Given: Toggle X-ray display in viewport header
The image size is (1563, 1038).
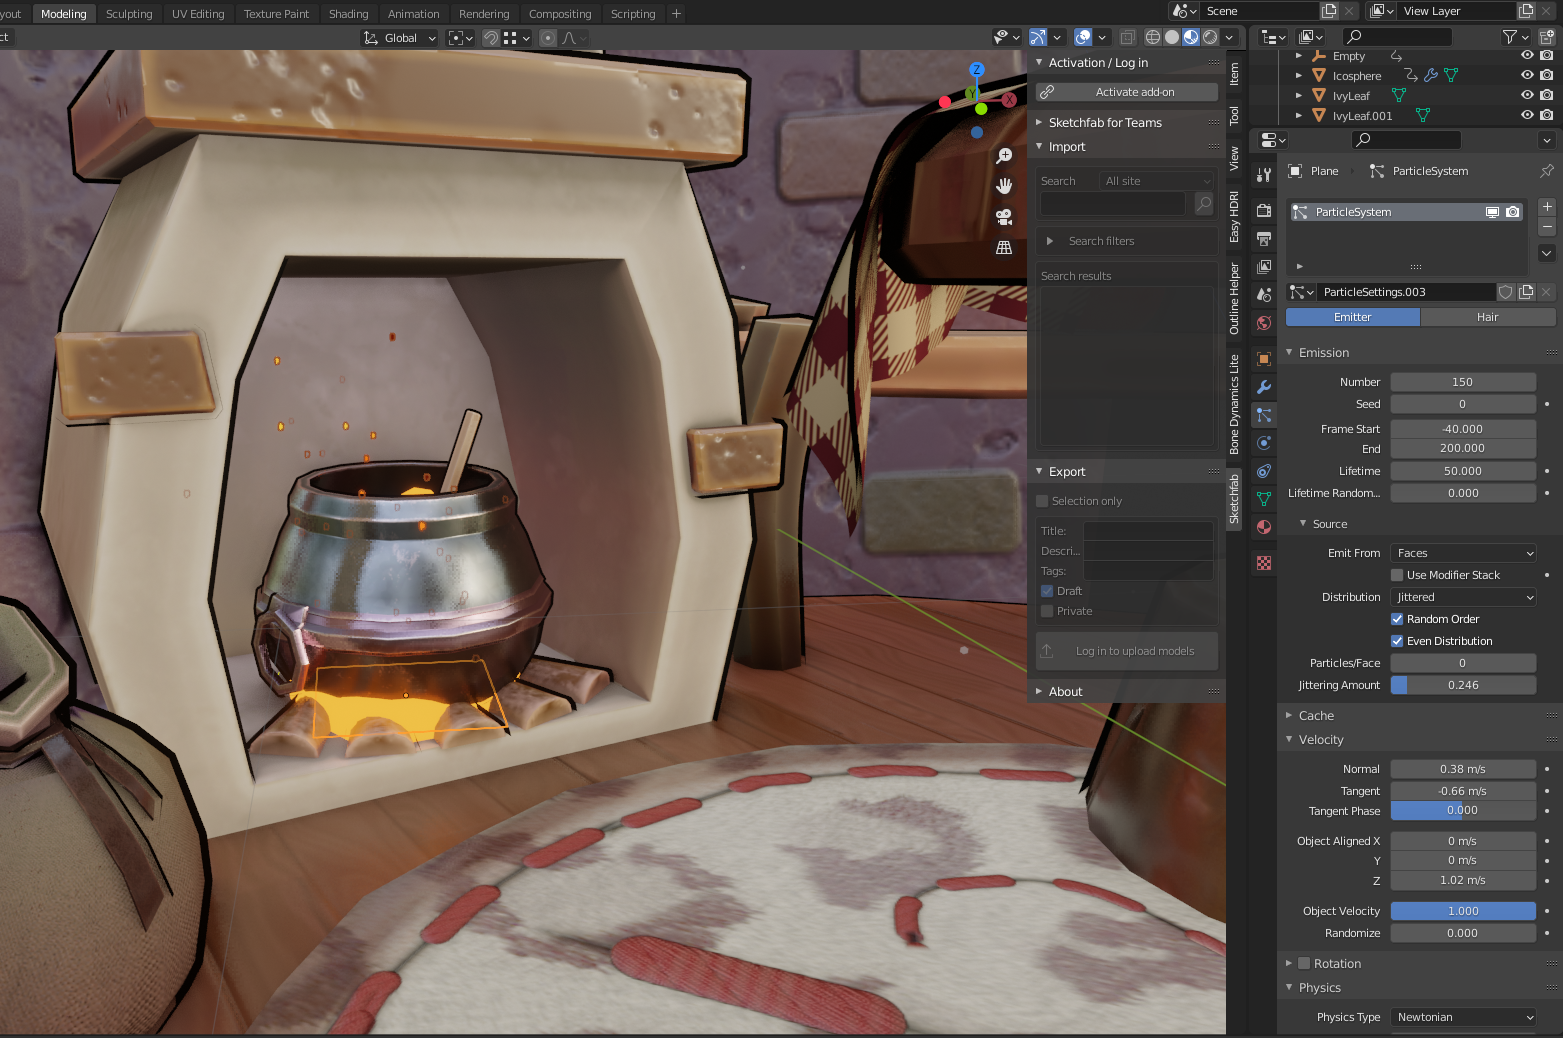Looking at the screenshot, I should point(1128,37).
